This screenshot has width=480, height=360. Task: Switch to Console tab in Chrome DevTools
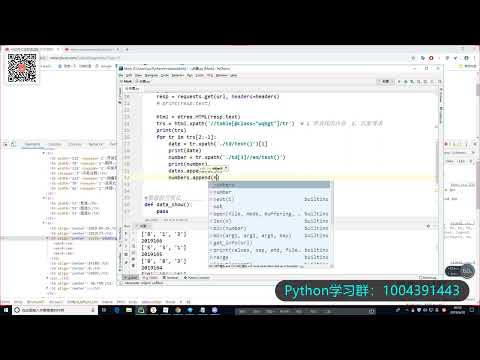click(55, 144)
